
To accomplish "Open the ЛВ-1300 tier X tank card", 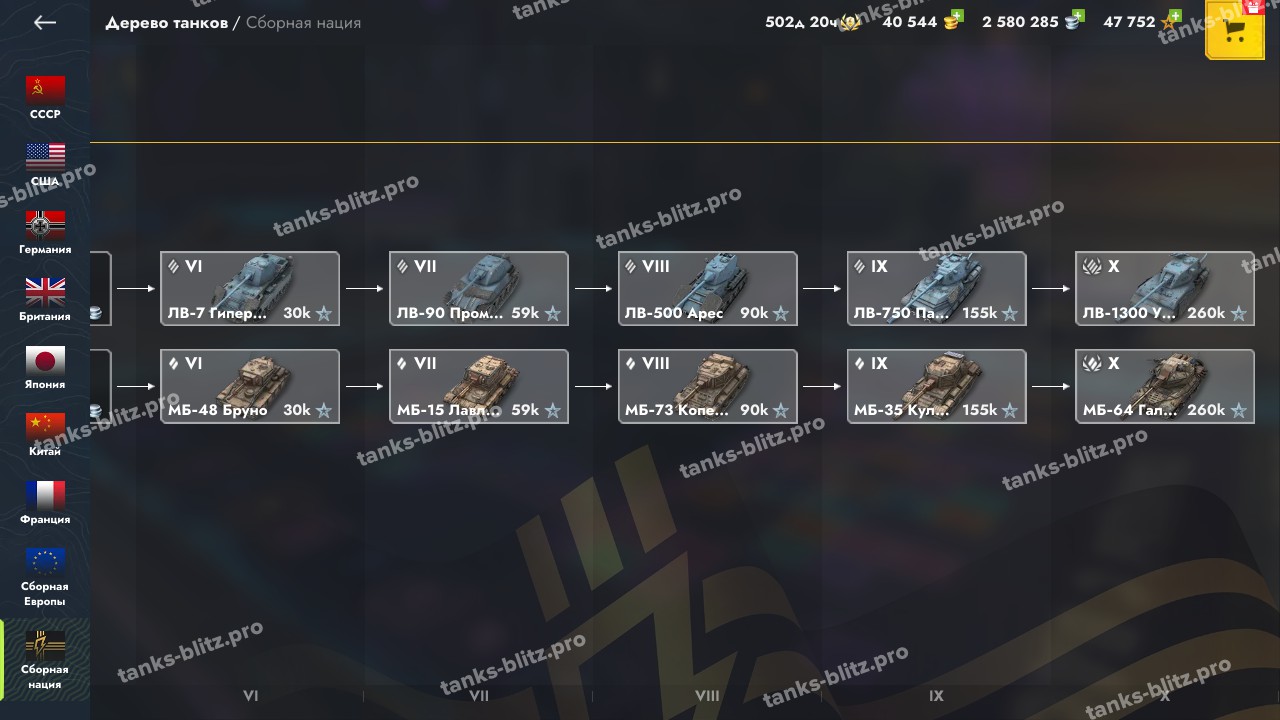I will pos(1165,288).
